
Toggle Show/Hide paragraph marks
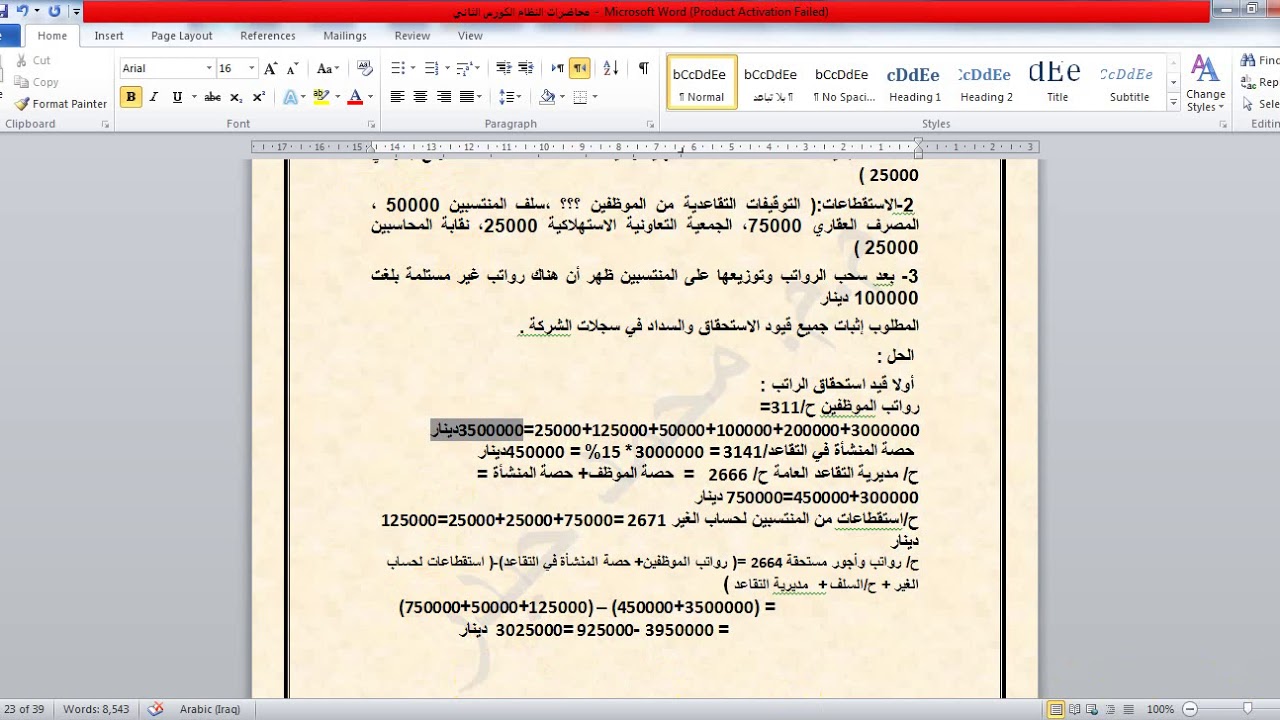tap(643, 68)
